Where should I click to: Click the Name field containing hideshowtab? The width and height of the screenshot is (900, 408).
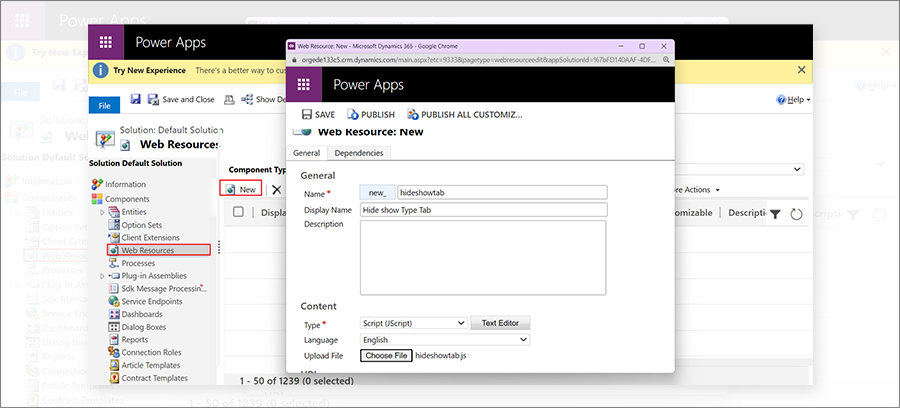[x=502, y=193]
